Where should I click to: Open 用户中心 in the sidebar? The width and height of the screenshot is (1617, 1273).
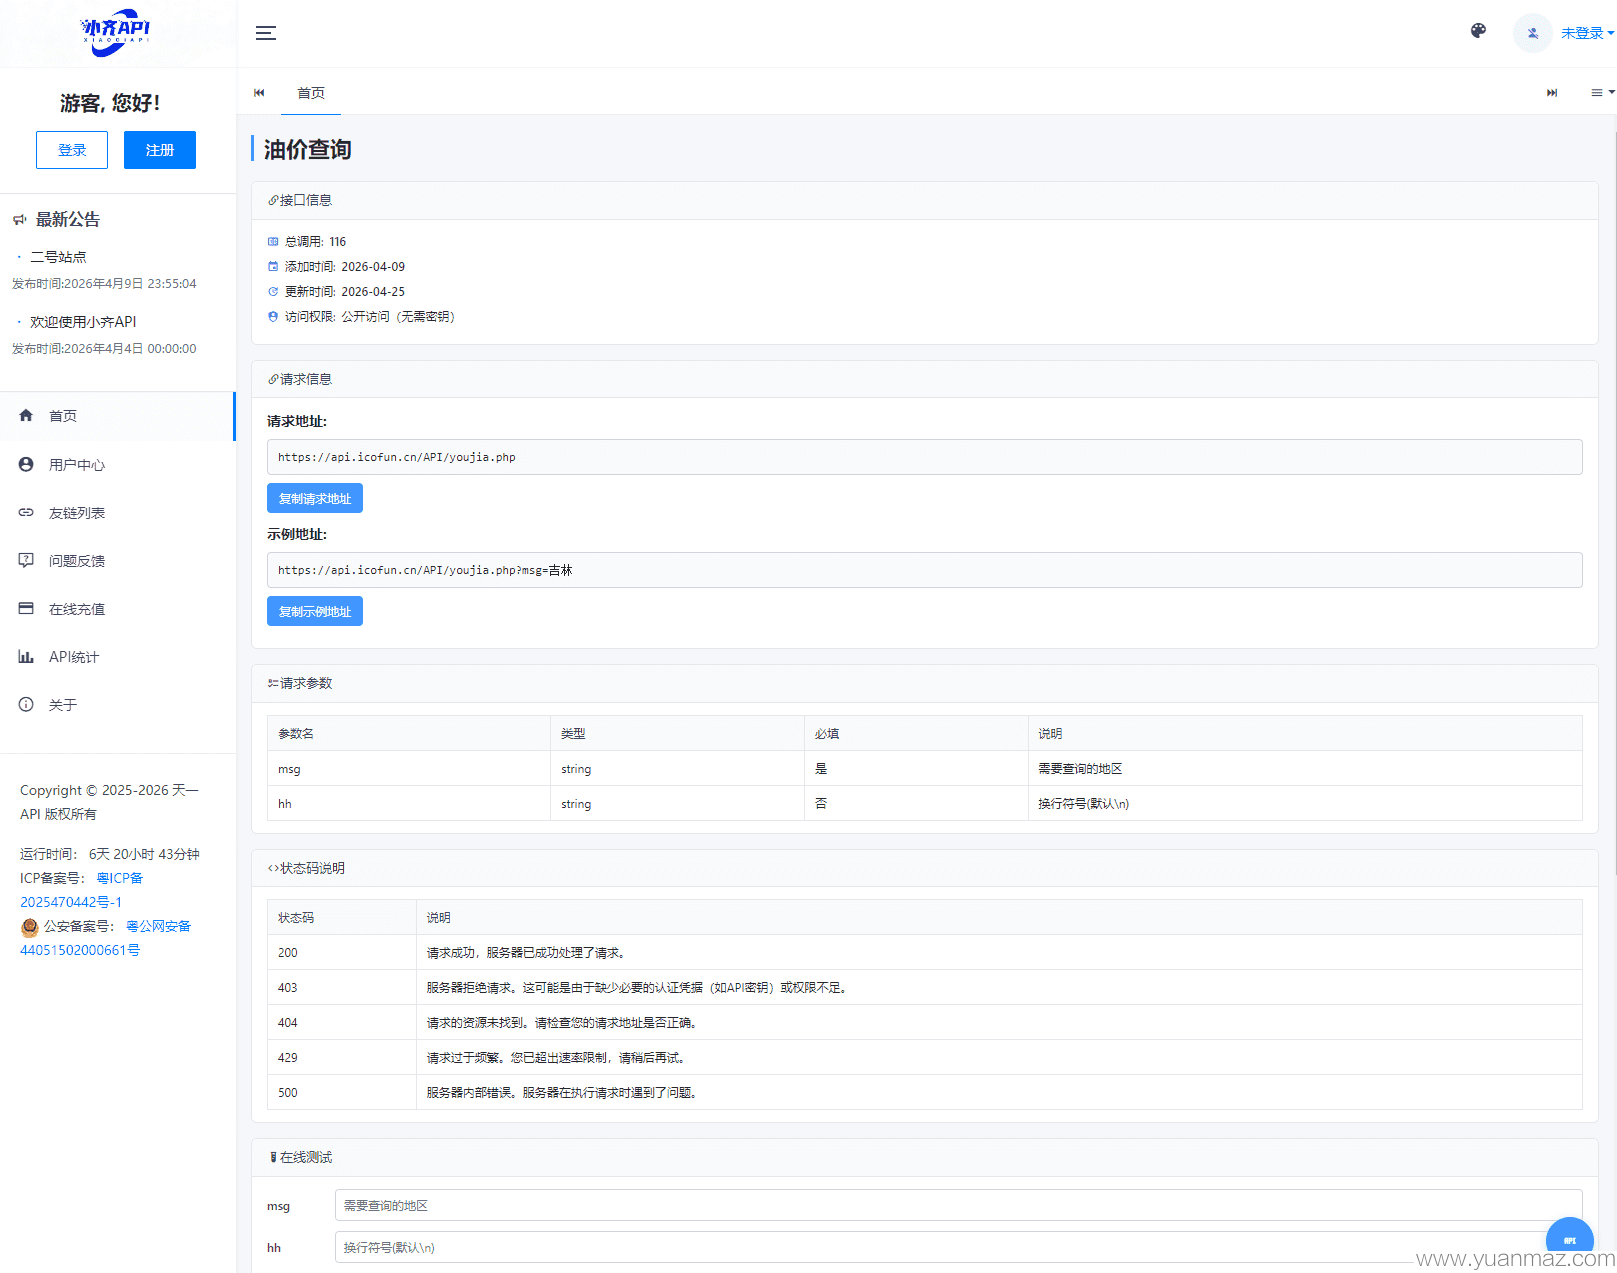(x=117, y=465)
